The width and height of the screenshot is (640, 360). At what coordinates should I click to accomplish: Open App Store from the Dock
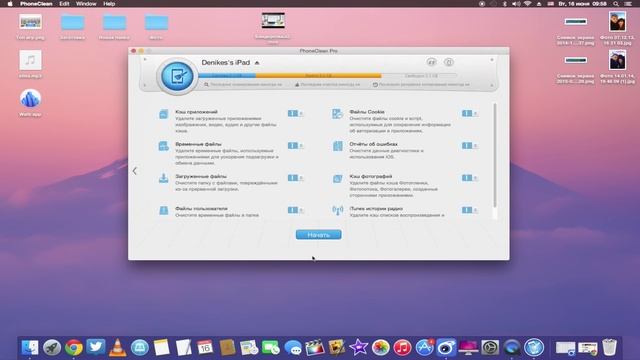(424, 347)
